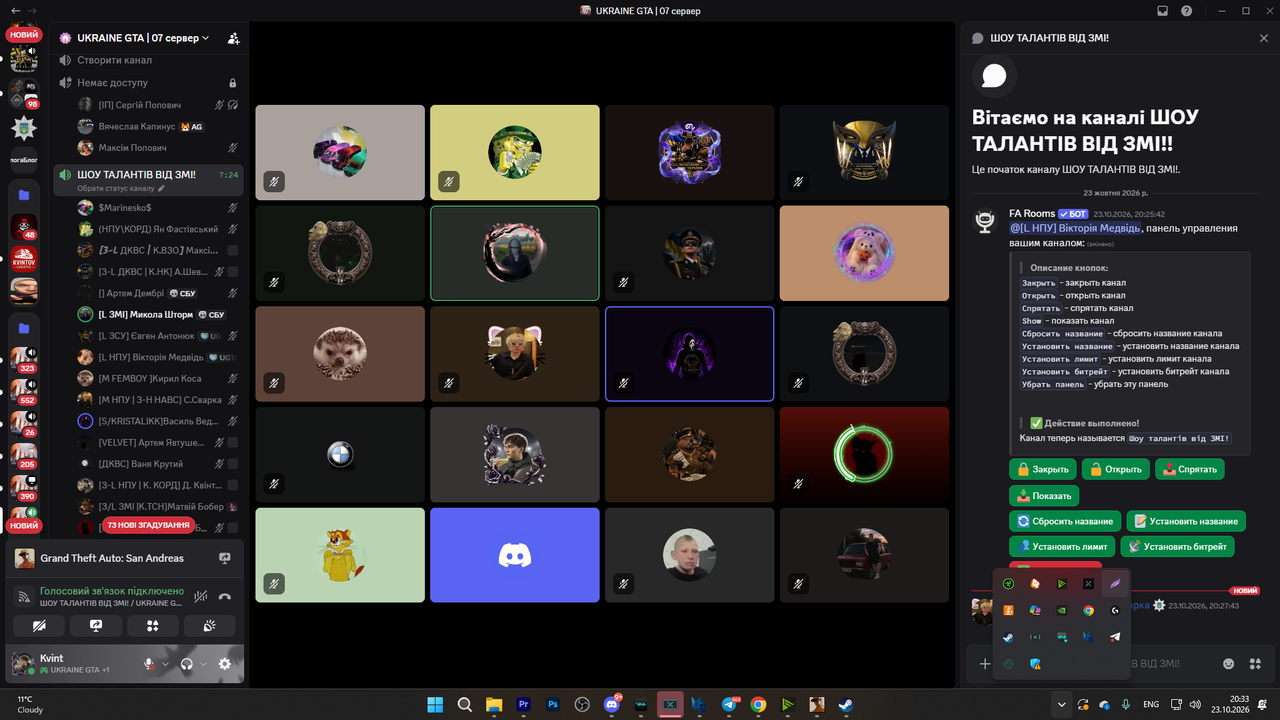The image size is (1280, 720).
Task: Click the Показать channel button
Action: [x=1044, y=495]
